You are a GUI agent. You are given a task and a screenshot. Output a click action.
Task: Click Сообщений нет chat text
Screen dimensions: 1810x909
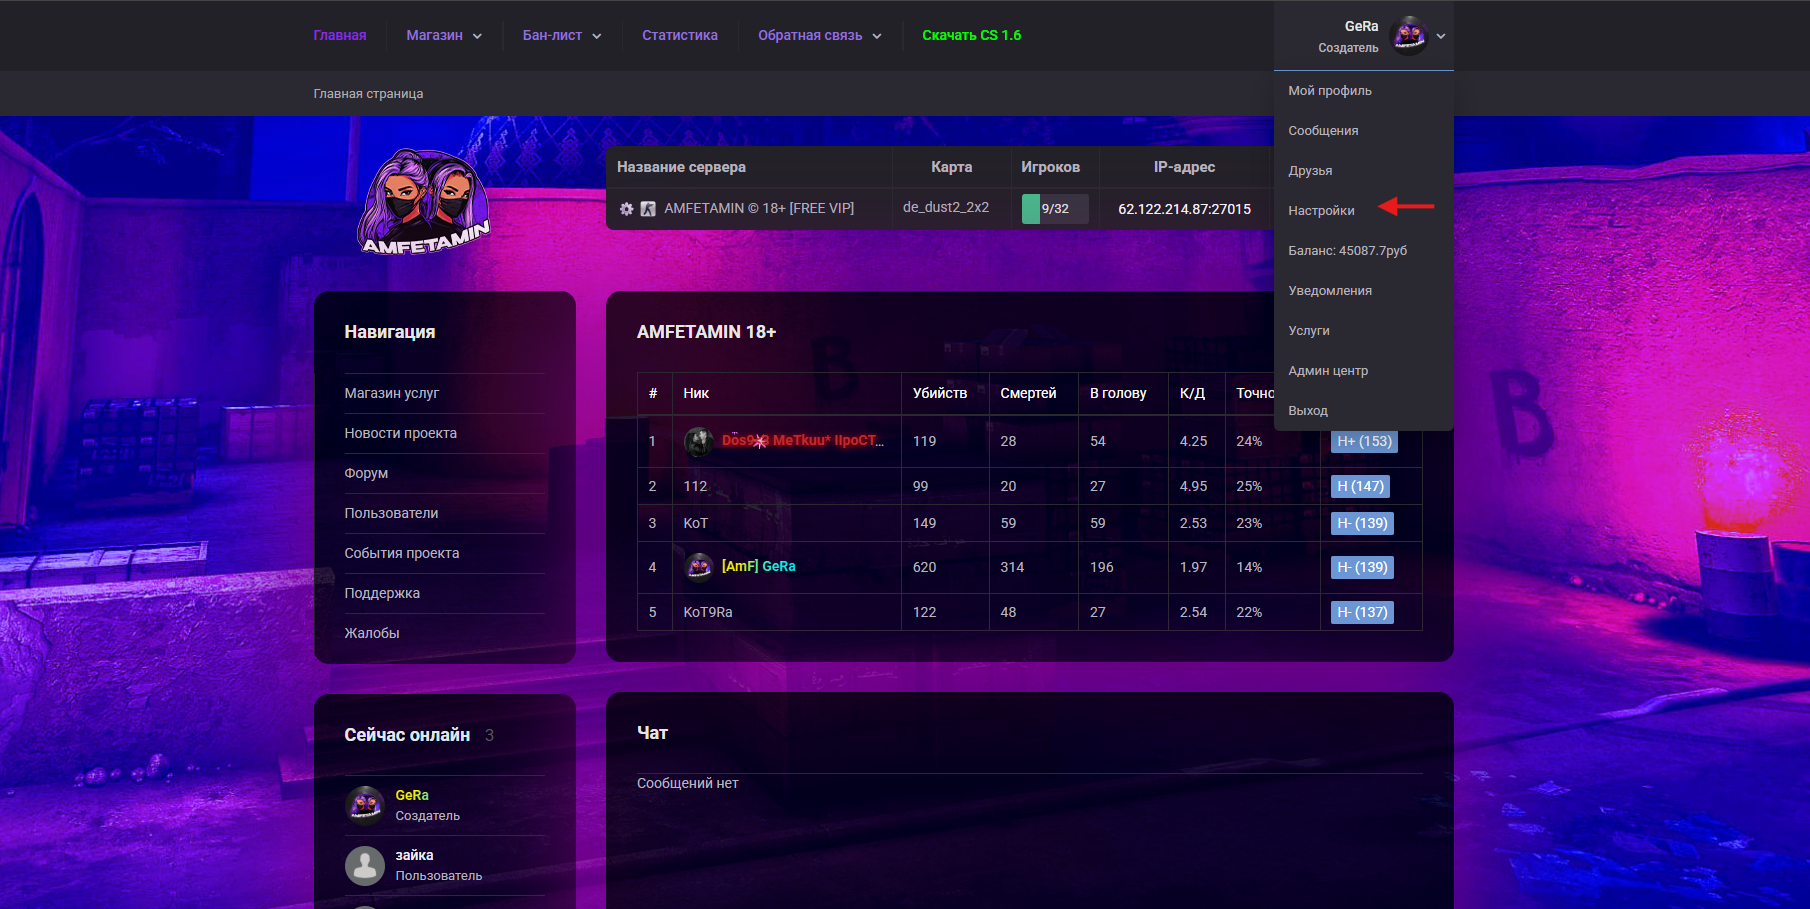coord(688,784)
